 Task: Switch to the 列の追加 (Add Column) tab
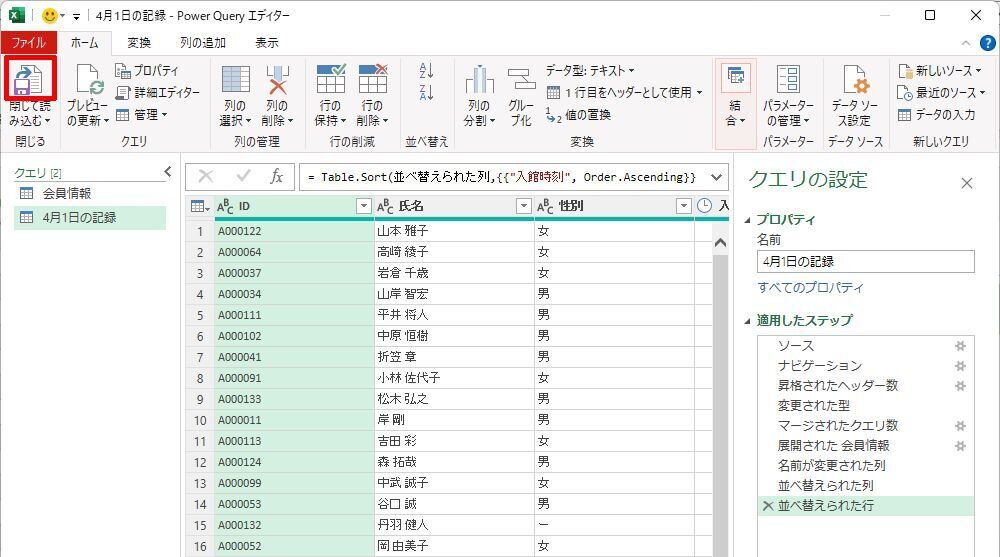pyautogui.click(x=203, y=43)
